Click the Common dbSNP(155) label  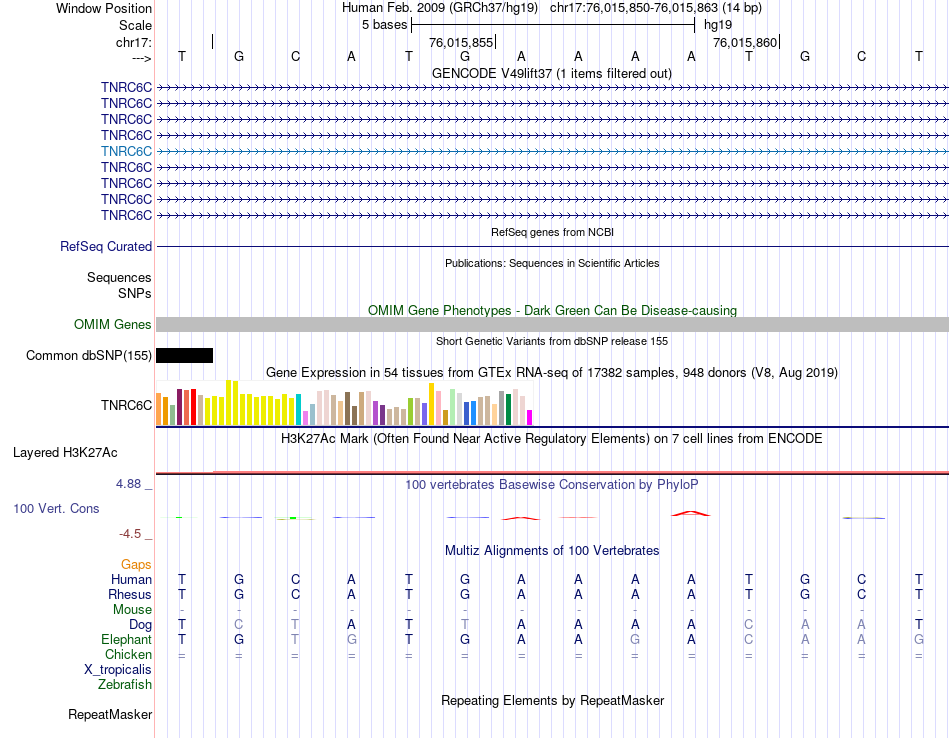click(88, 356)
